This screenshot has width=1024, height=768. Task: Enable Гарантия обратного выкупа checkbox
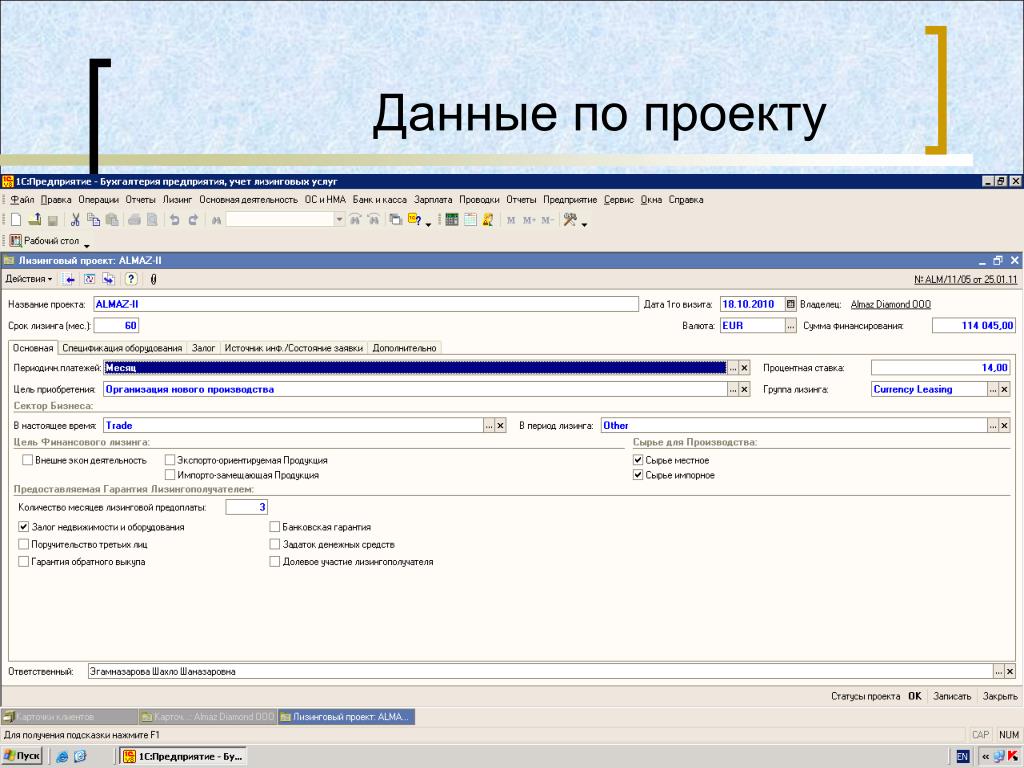[x=24, y=562]
